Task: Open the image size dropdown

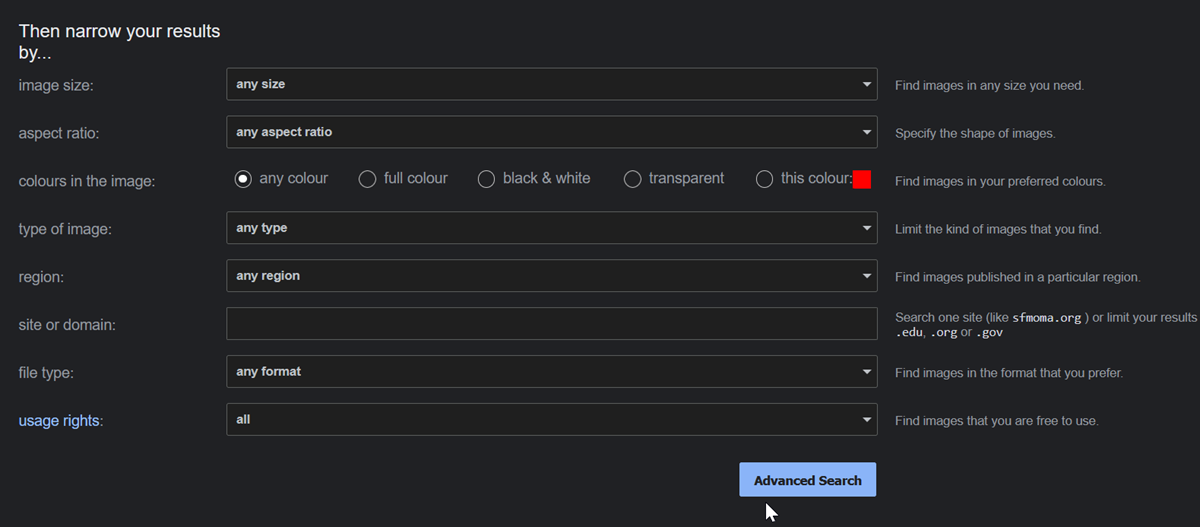Action: [551, 85]
